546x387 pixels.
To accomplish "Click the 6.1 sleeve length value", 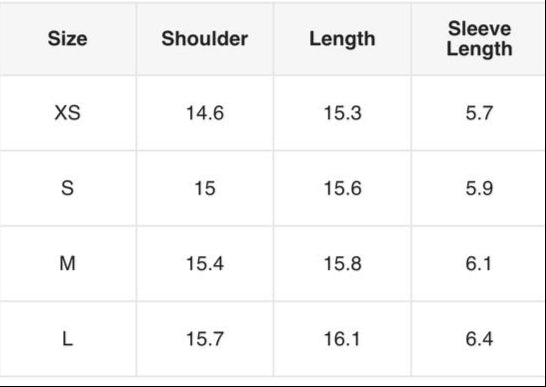I will 478,263.
